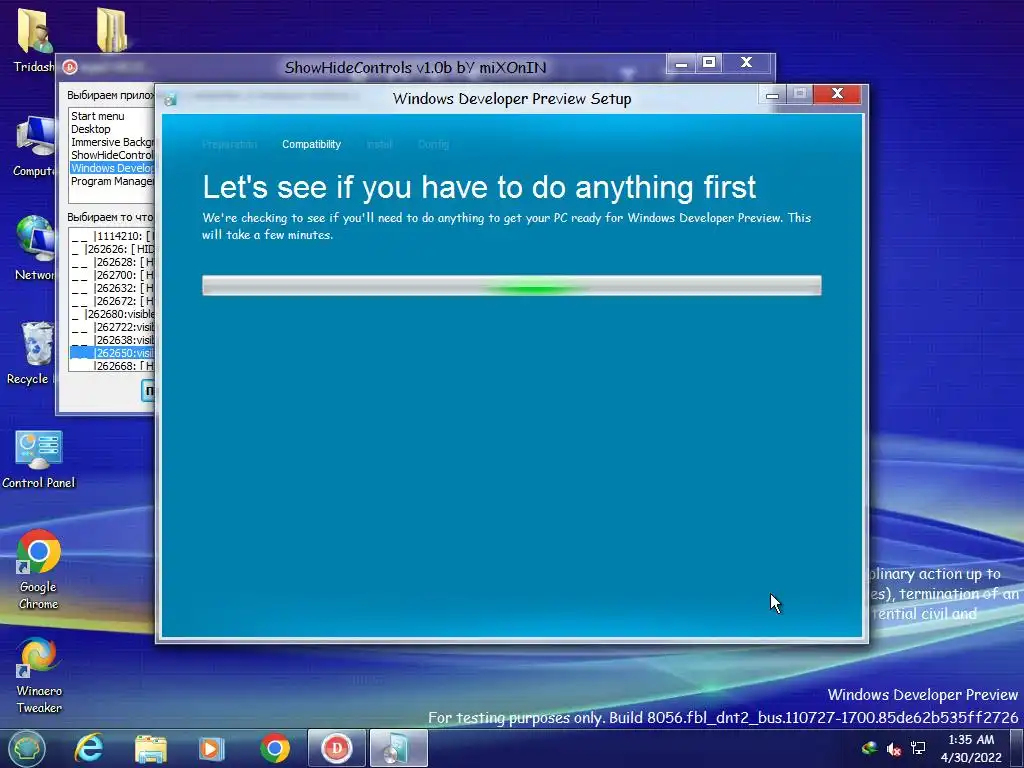This screenshot has height=768, width=1024.
Task: Open the Computer desktop icon
Action: pyautogui.click(x=34, y=146)
